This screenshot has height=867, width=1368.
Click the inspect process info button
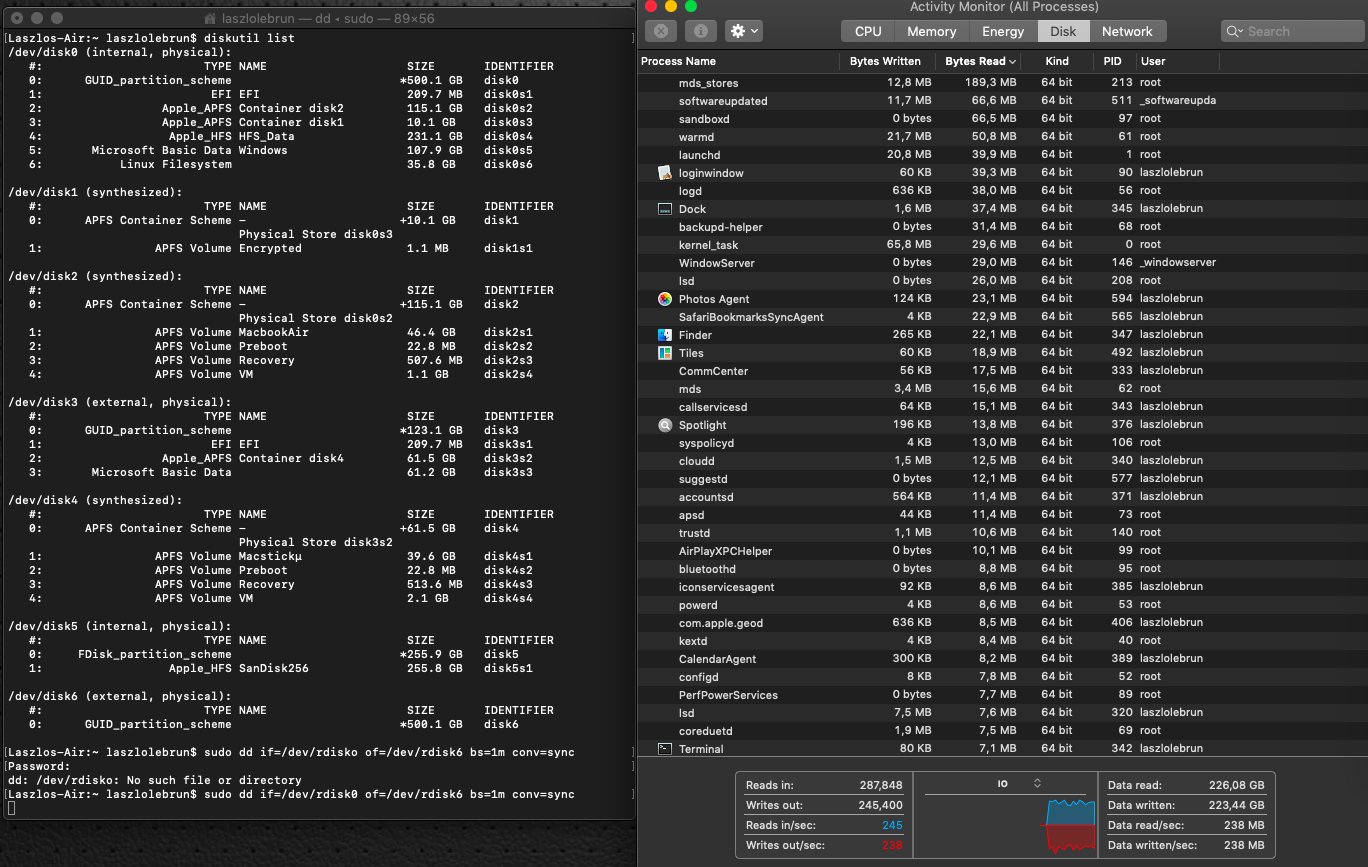pos(700,31)
